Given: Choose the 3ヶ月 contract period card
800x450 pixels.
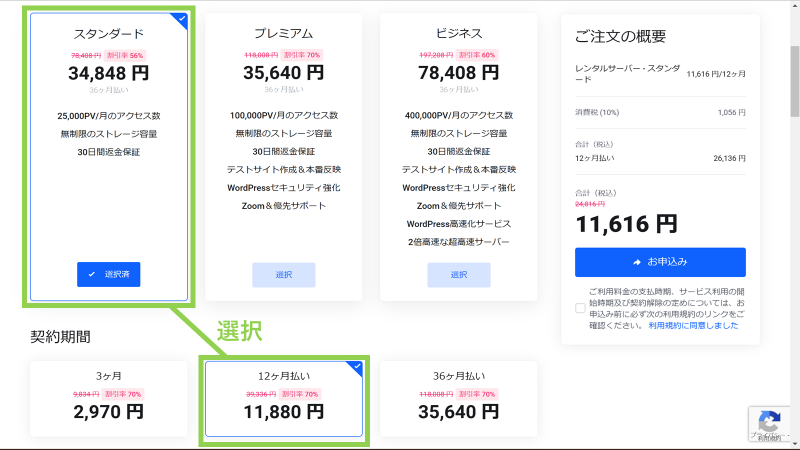Looking at the screenshot, I should click(x=108, y=398).
